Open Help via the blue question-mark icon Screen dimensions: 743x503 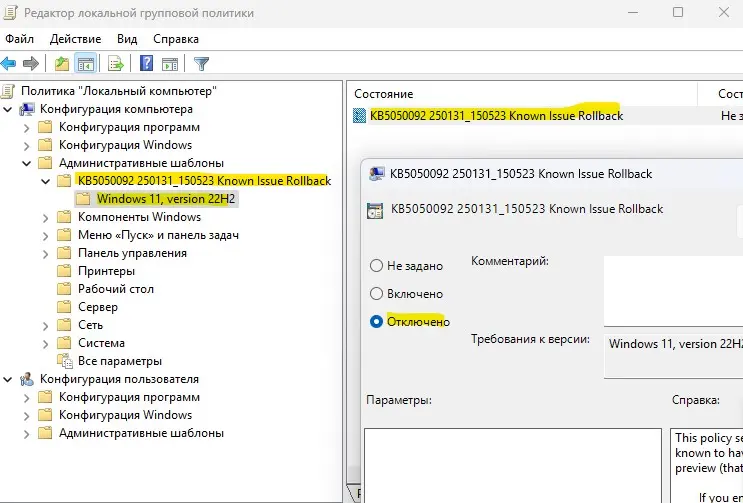146,63
